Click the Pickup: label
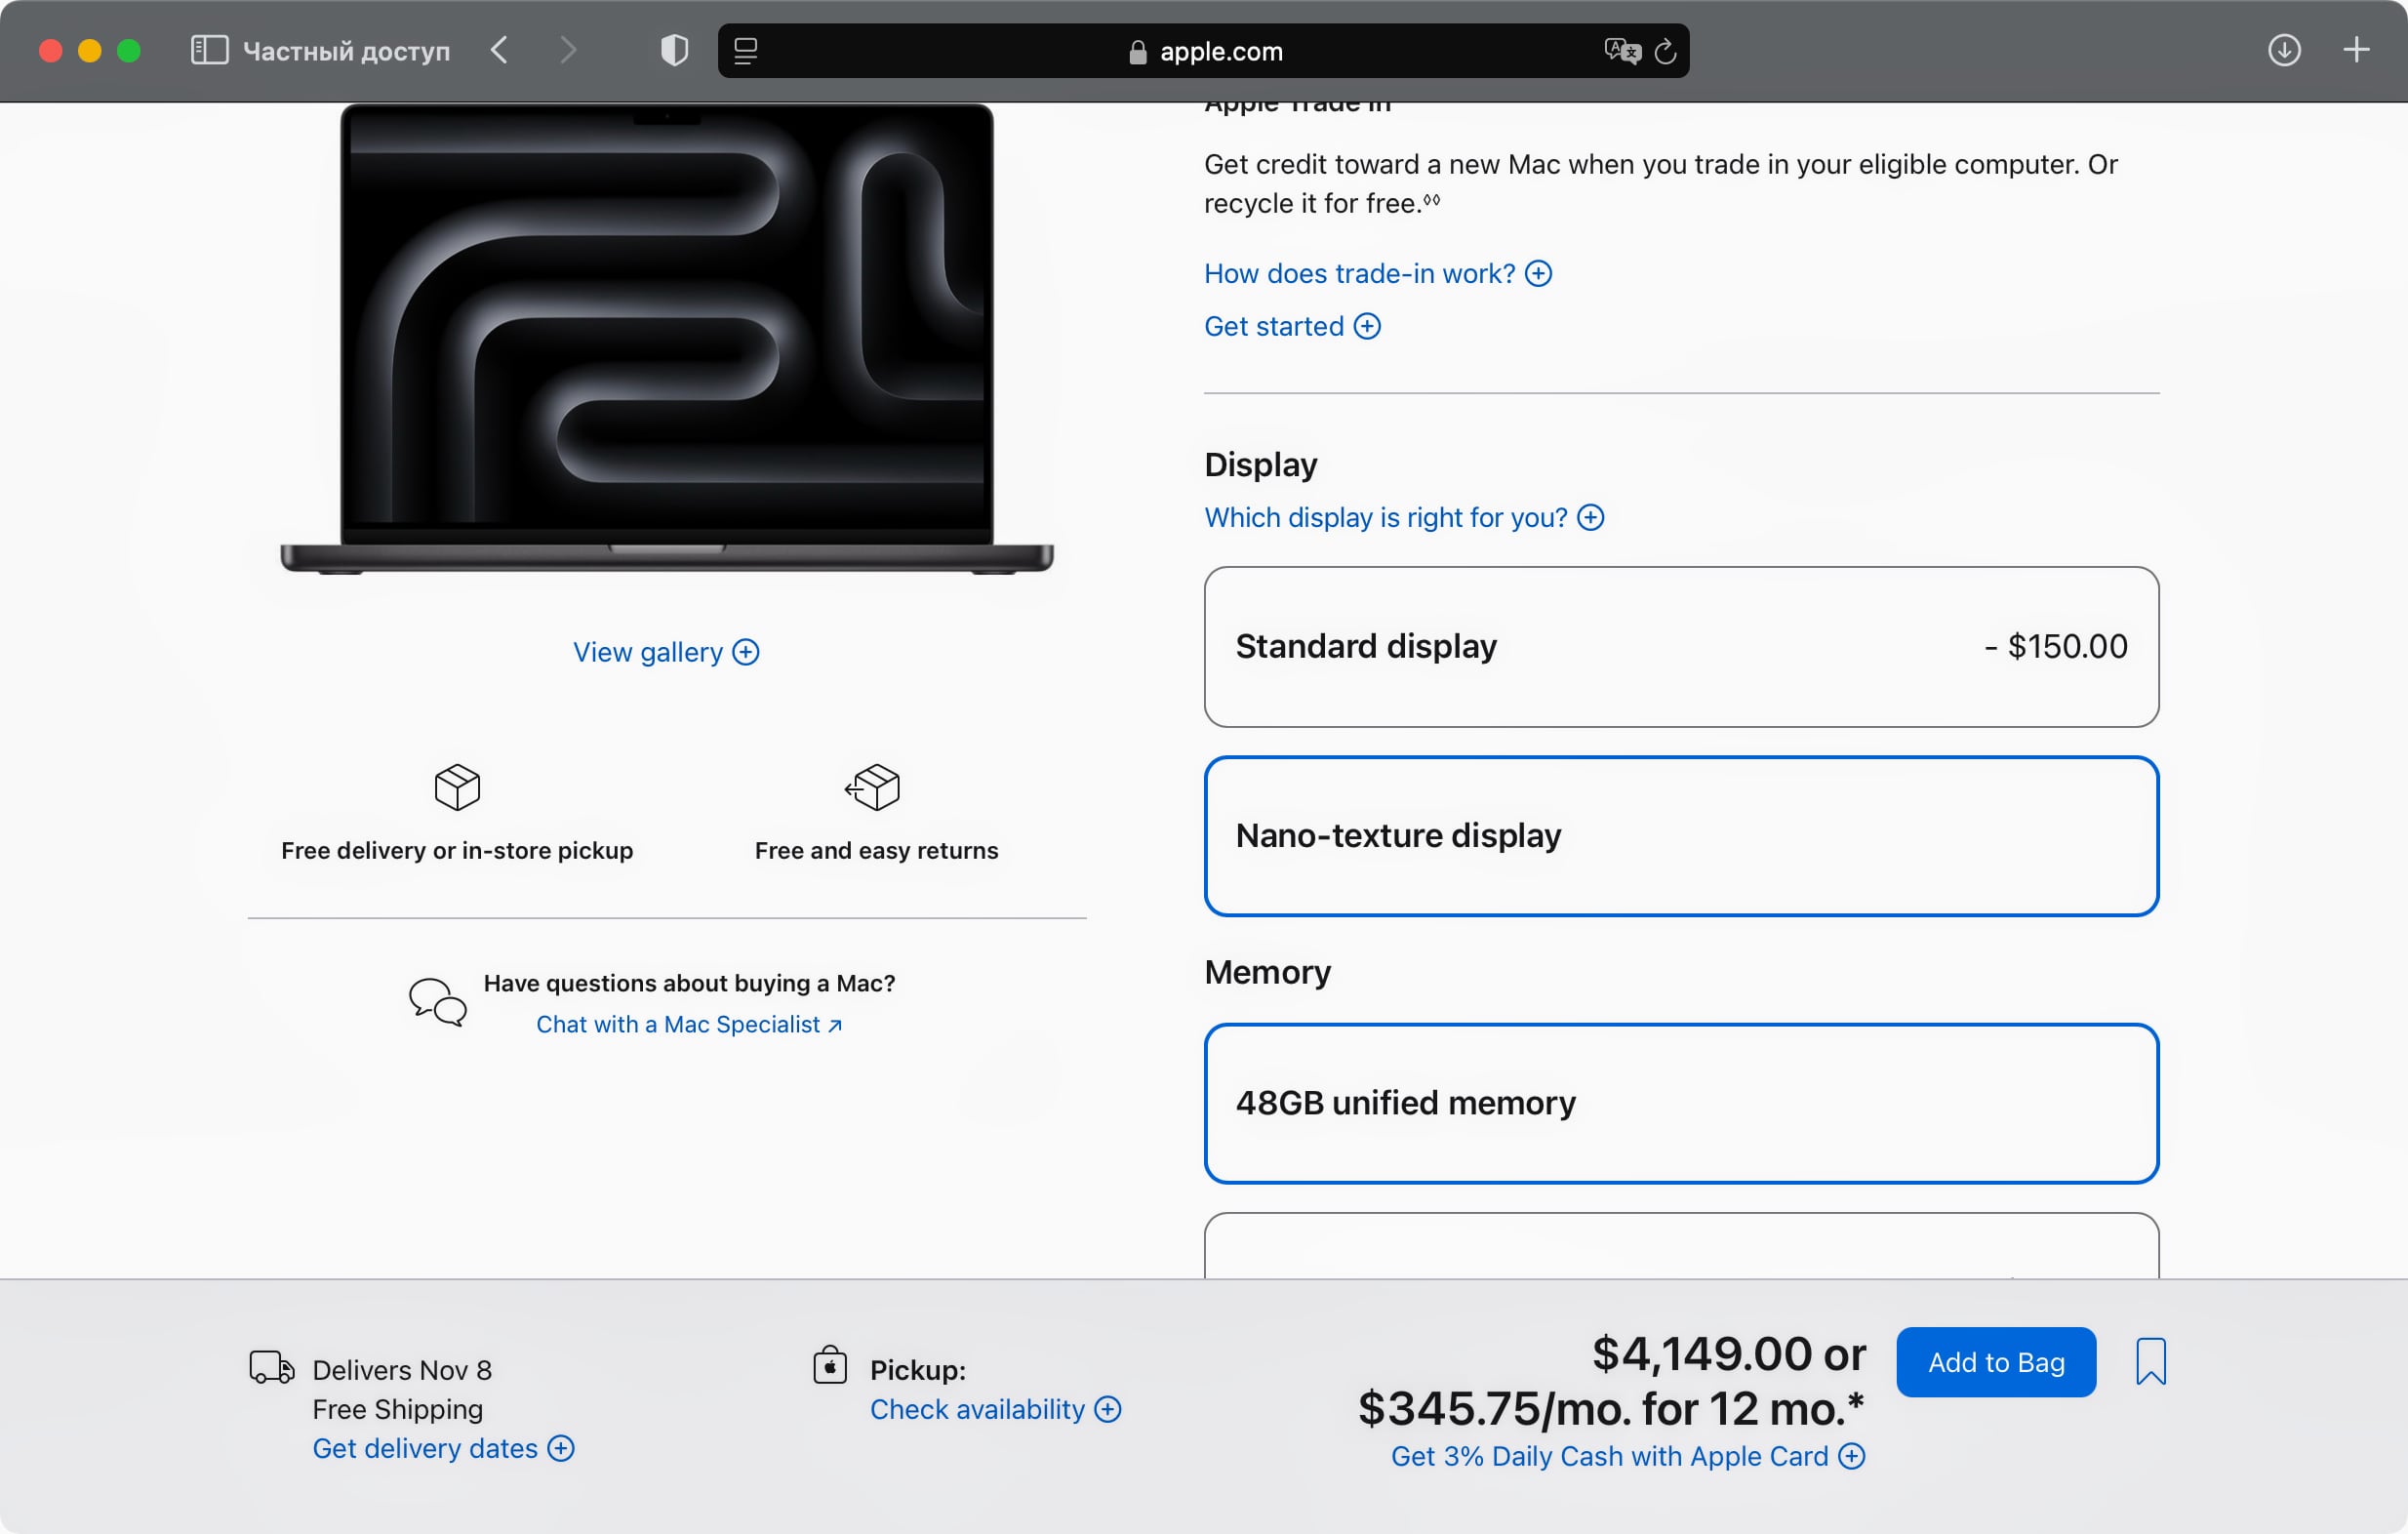This screenshot has height=1534, width=2408. (x=917, y=1370)
